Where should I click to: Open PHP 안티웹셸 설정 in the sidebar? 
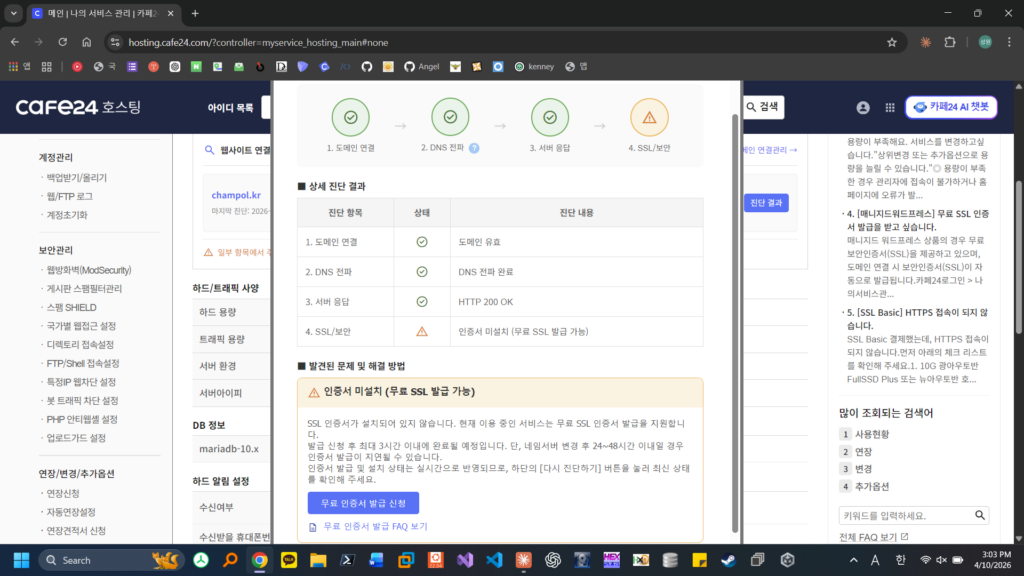coord(82,419)
